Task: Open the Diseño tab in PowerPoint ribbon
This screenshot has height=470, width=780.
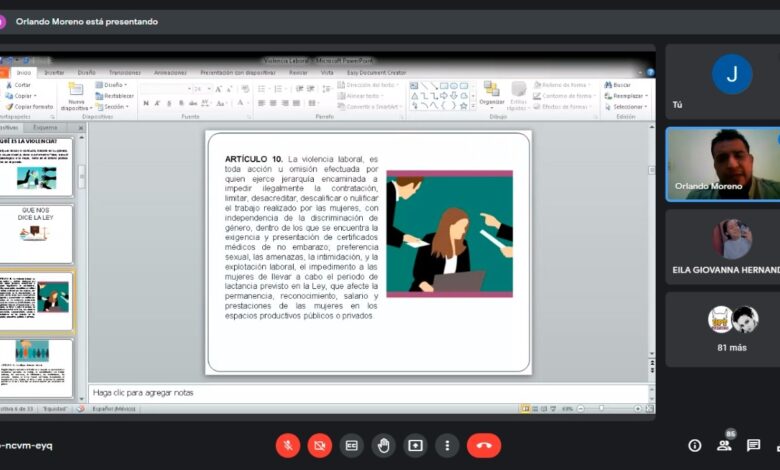Action: [87, 73]
